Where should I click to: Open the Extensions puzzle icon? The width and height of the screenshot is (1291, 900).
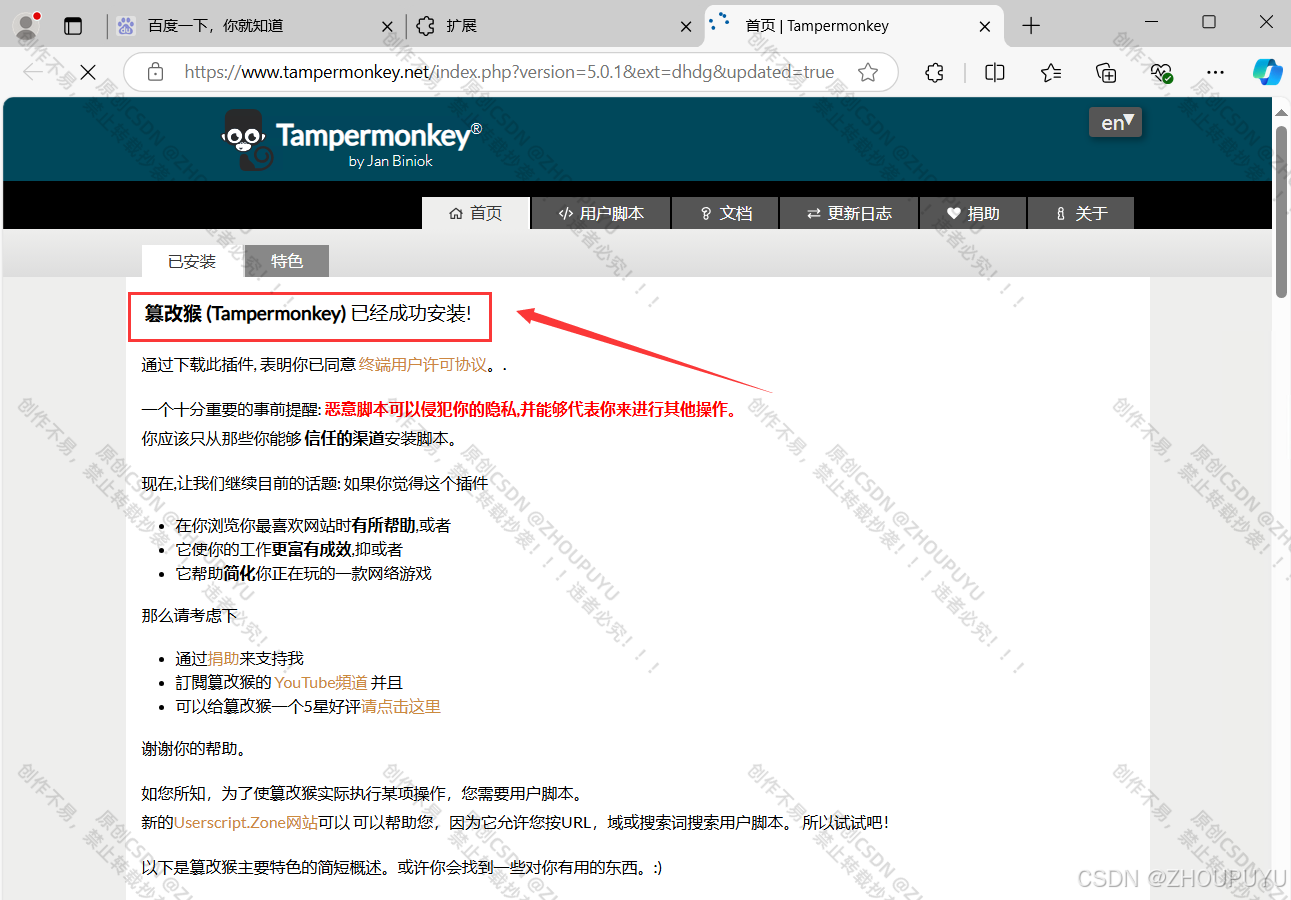pos(934,72)
